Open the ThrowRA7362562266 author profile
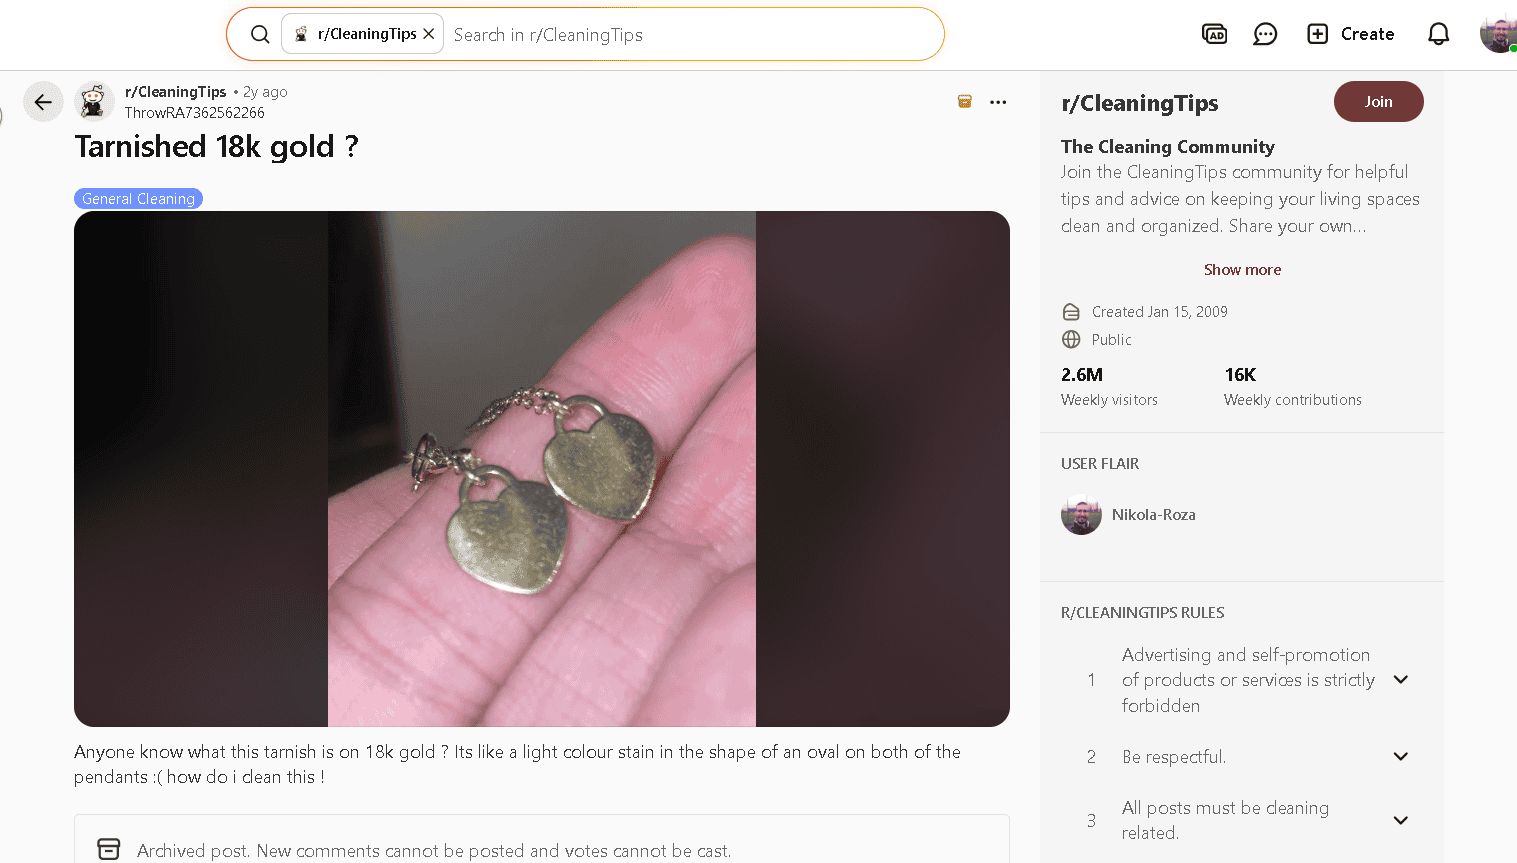1517x863 pixels. point(194,113)
